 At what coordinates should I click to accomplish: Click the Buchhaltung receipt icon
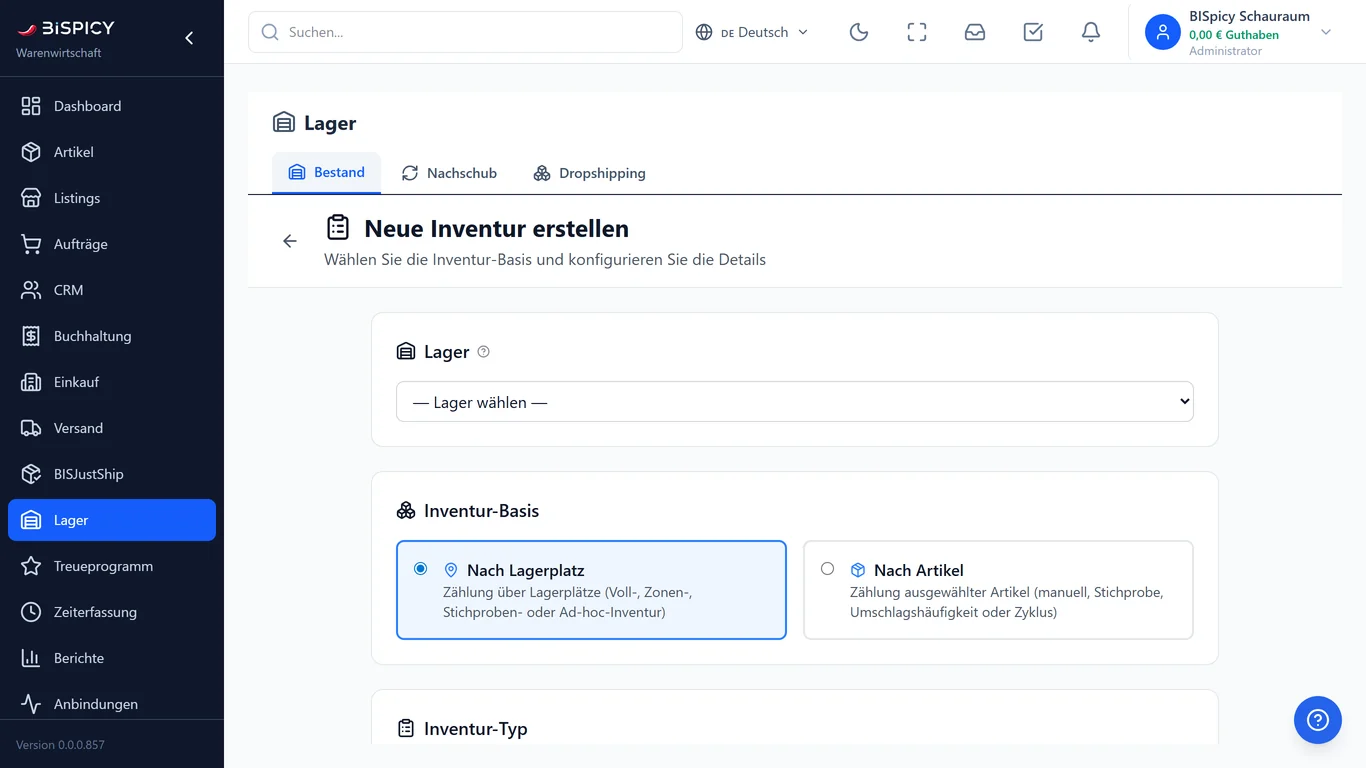31,336
